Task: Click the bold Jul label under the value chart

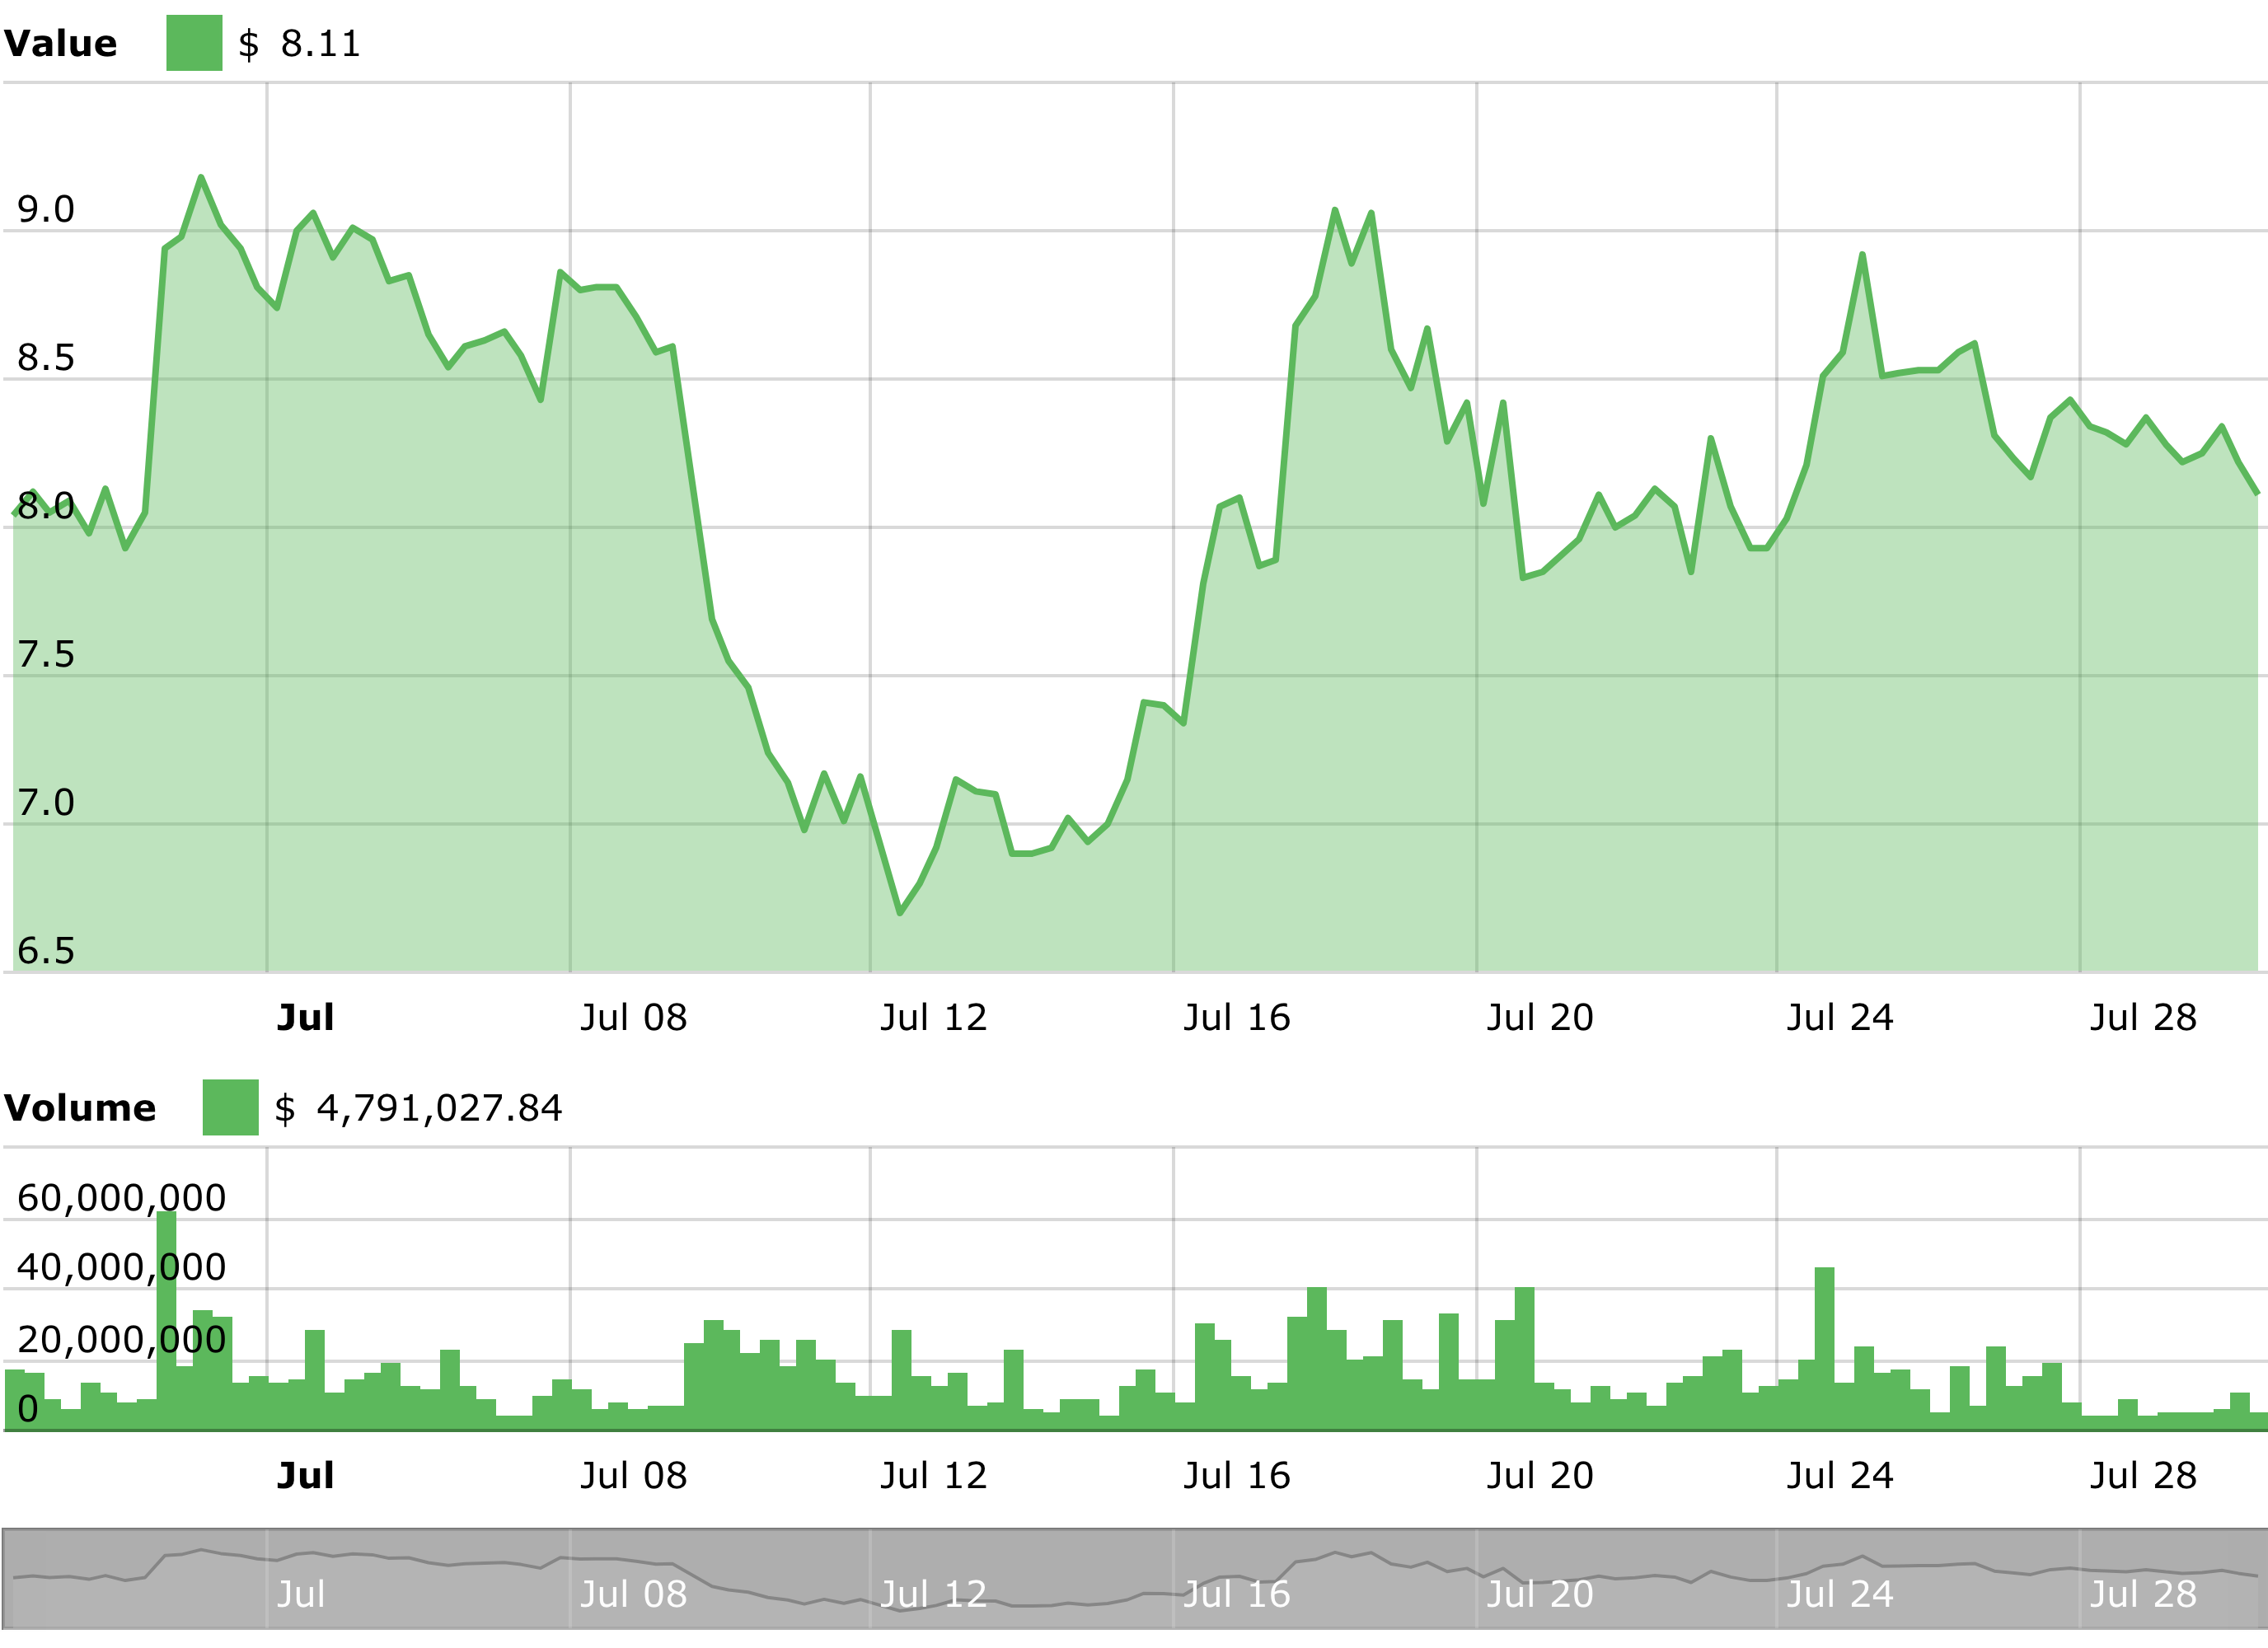Action: 305,1018
